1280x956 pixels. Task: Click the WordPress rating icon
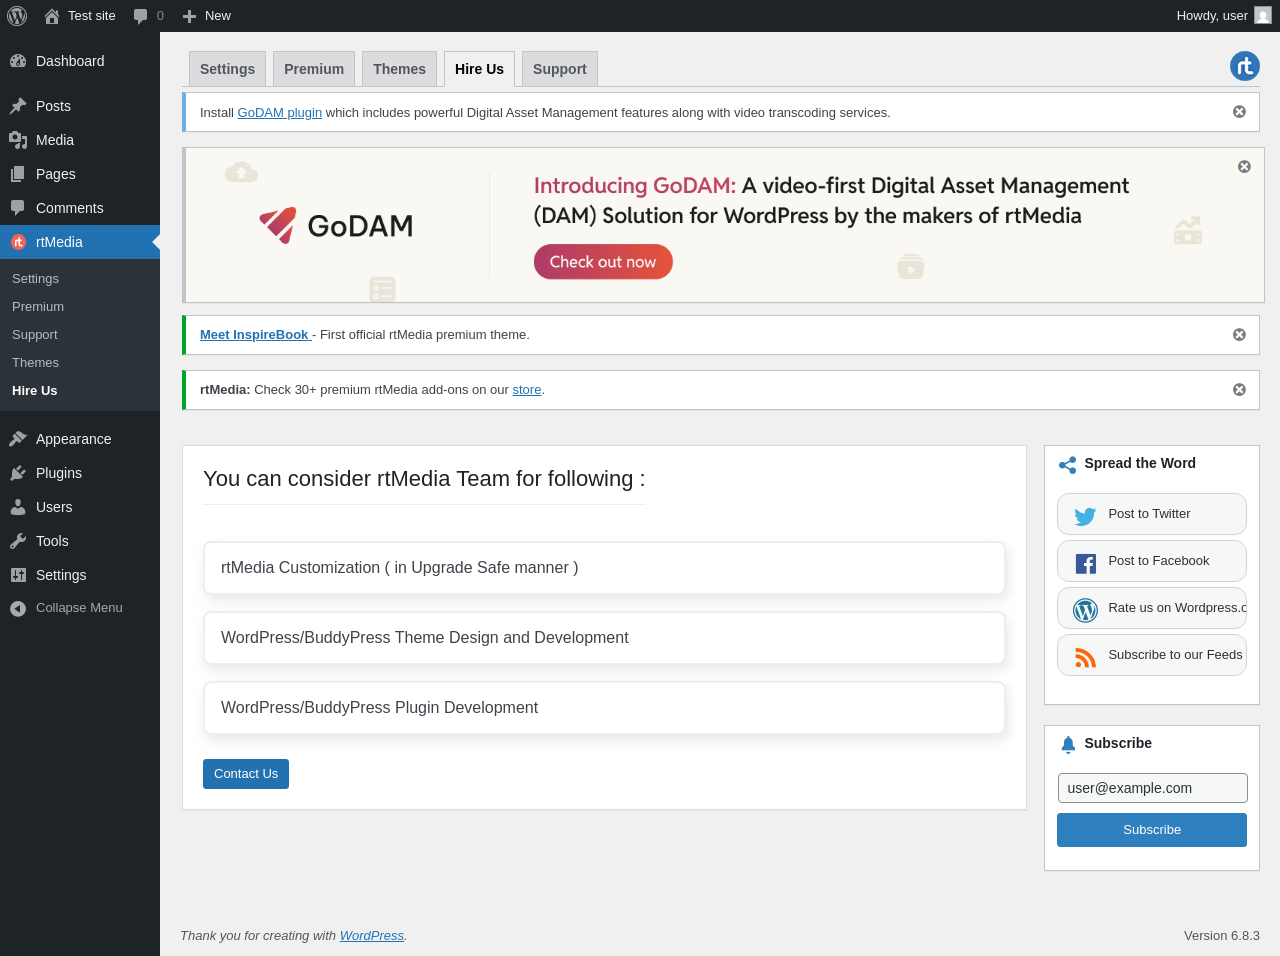(x=1085, y=610)
